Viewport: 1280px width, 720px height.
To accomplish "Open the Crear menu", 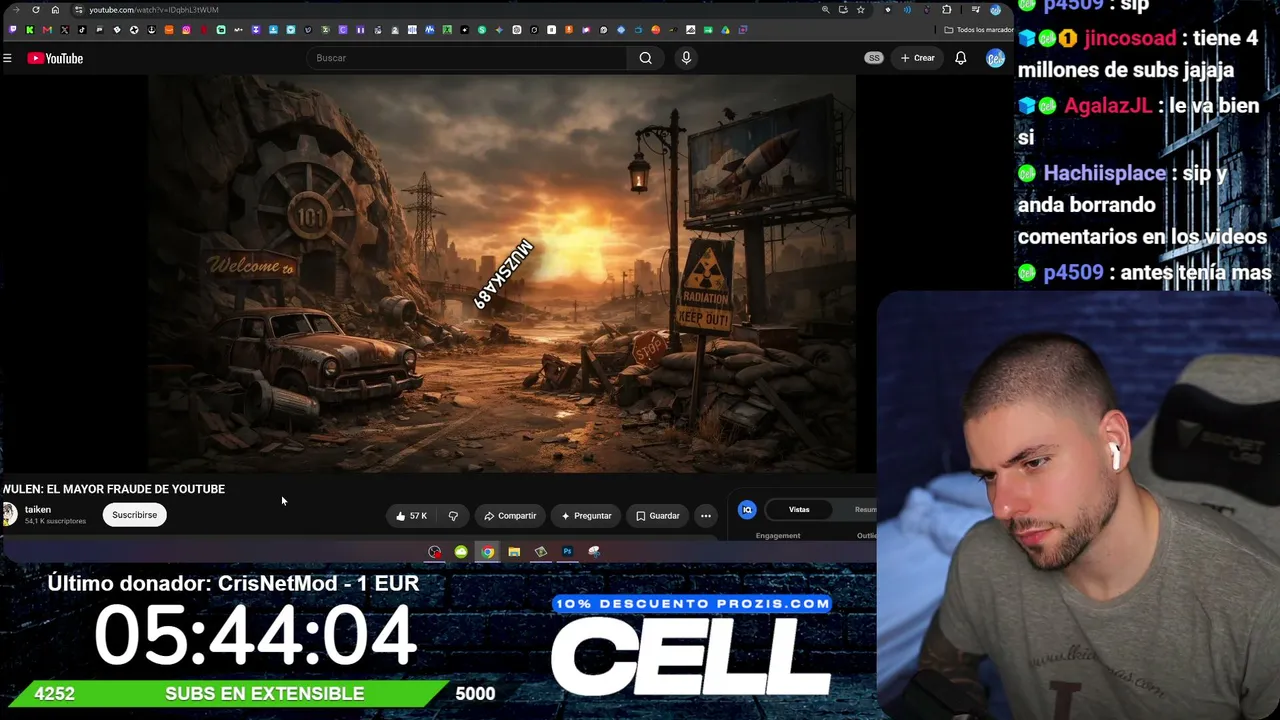I will 917,58.
